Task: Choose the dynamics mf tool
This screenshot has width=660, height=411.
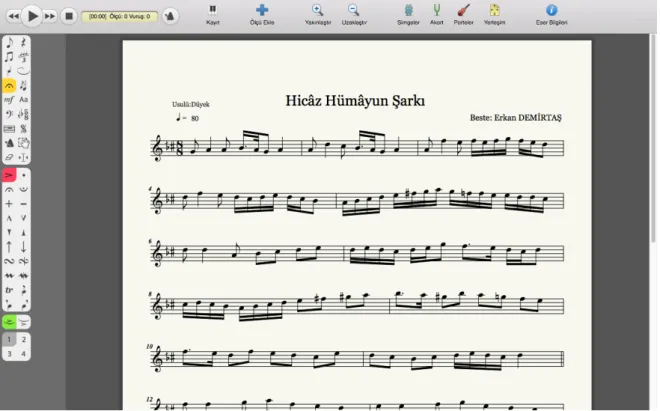Action: (x=9, y=100)
